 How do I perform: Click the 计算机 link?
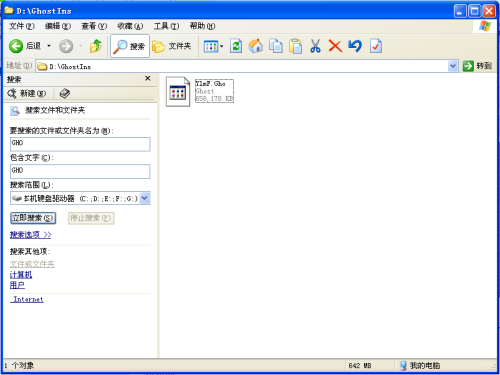point(21,275)
